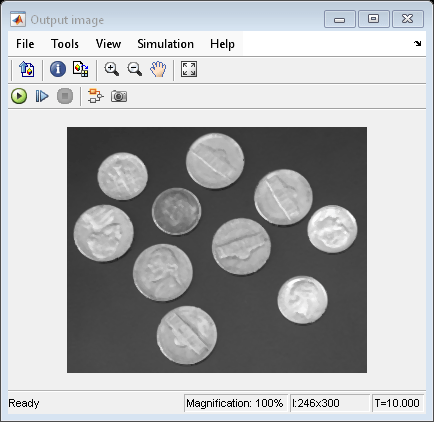Viewport: 434px width, 422px height.
Task: Activate the Zoom Out magnifier
Action: [135, 69]
